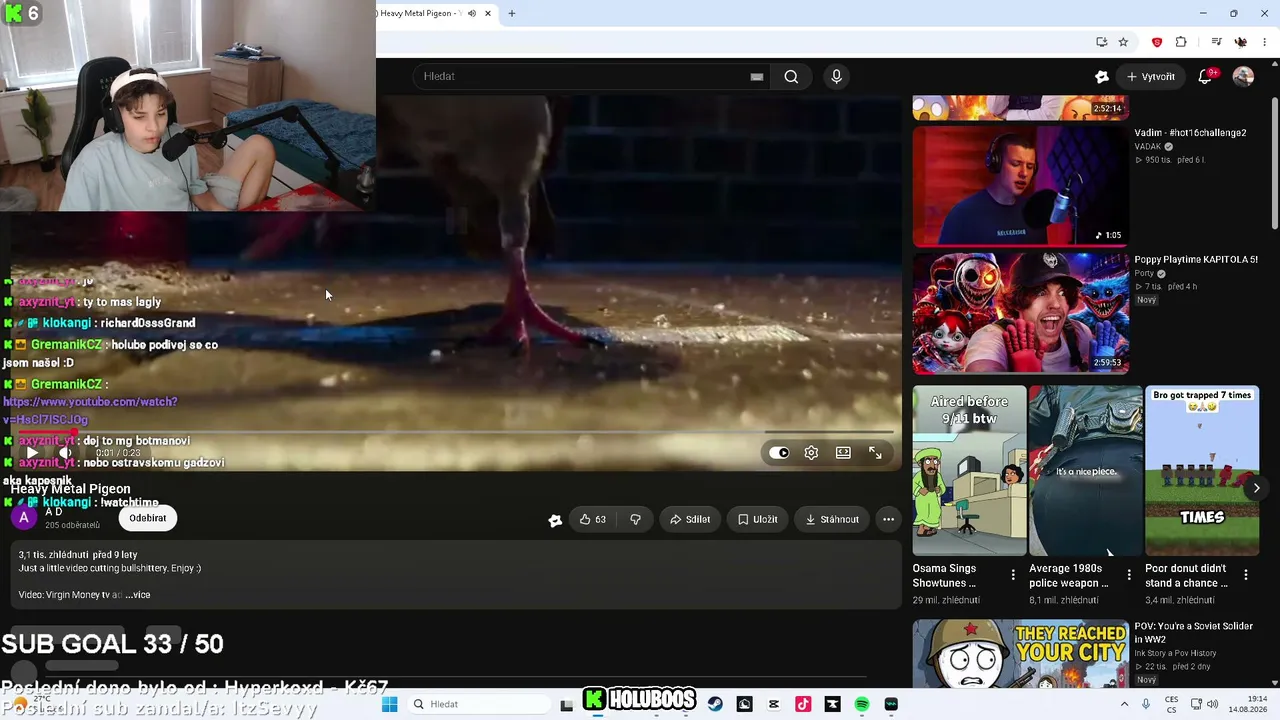Switch video to theater mode

843,453
